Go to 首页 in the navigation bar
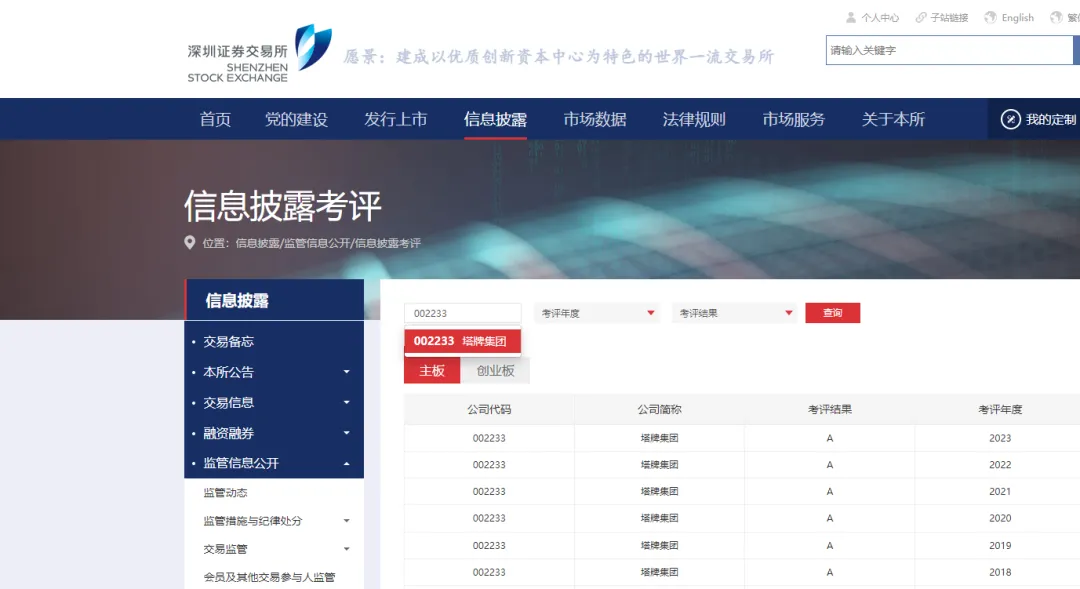This screenshot has width=1080, height=589. (x=214, y=118)
